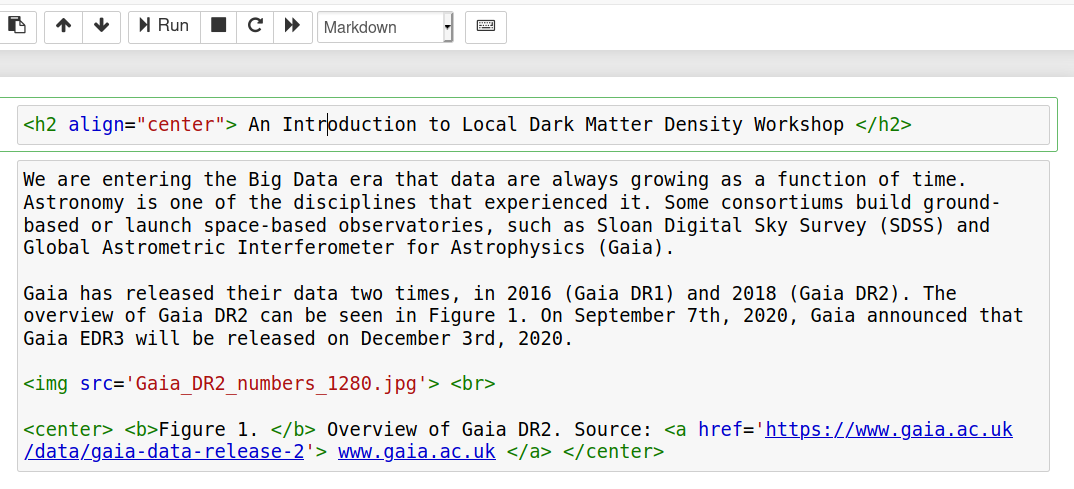Click the www.gaia.ac.uk link text
This screenshot has width=1074, height=489.
pos(416,452)
